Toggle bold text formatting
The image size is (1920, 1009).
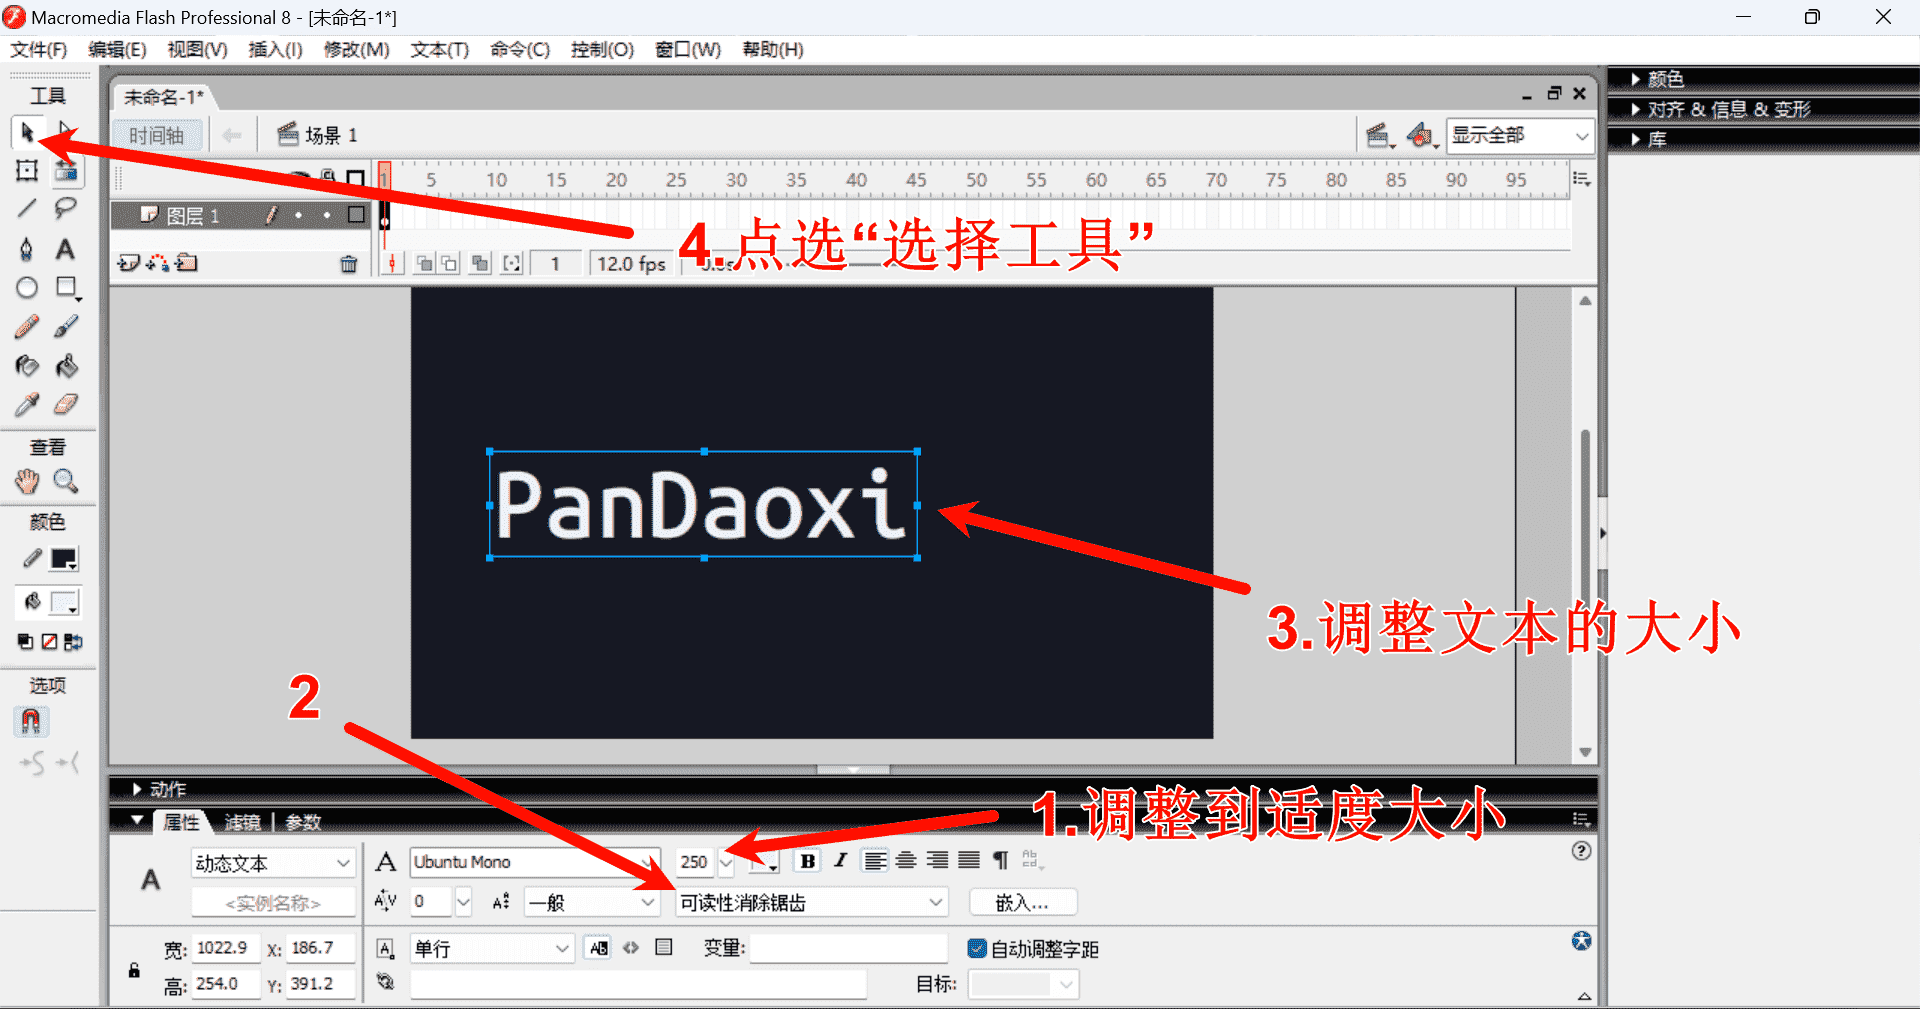[808, 861]
